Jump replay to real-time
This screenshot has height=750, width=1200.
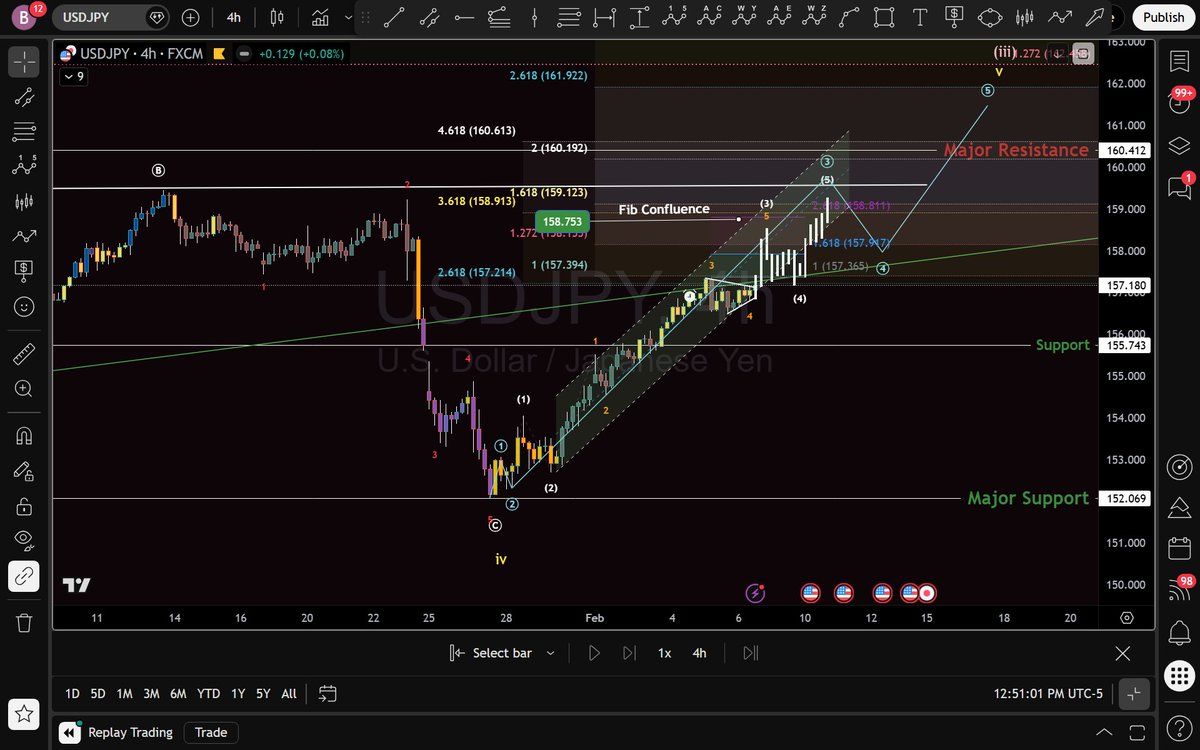click(x=751, y=653)
